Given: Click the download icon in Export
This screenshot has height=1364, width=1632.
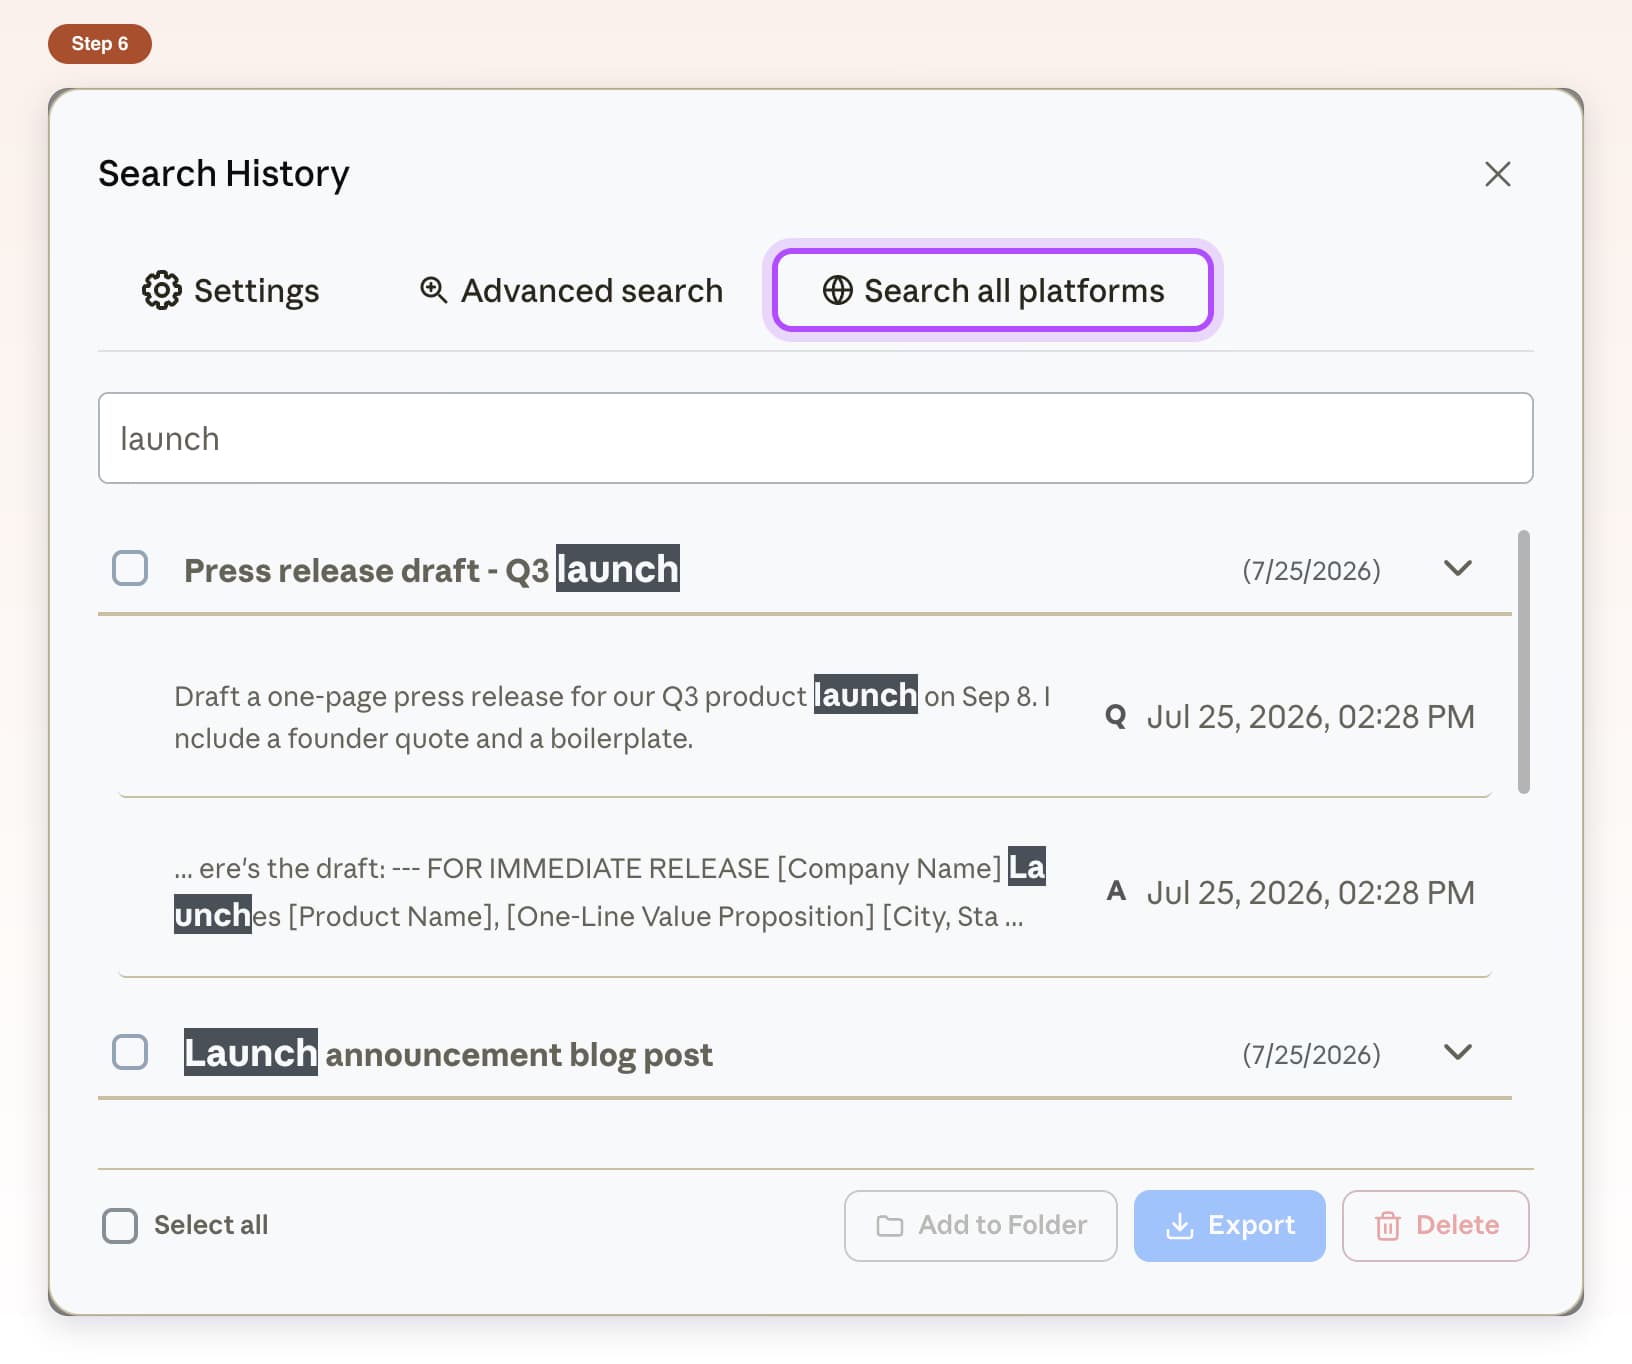Looking at the screenshot, I should (1180, 1225).
